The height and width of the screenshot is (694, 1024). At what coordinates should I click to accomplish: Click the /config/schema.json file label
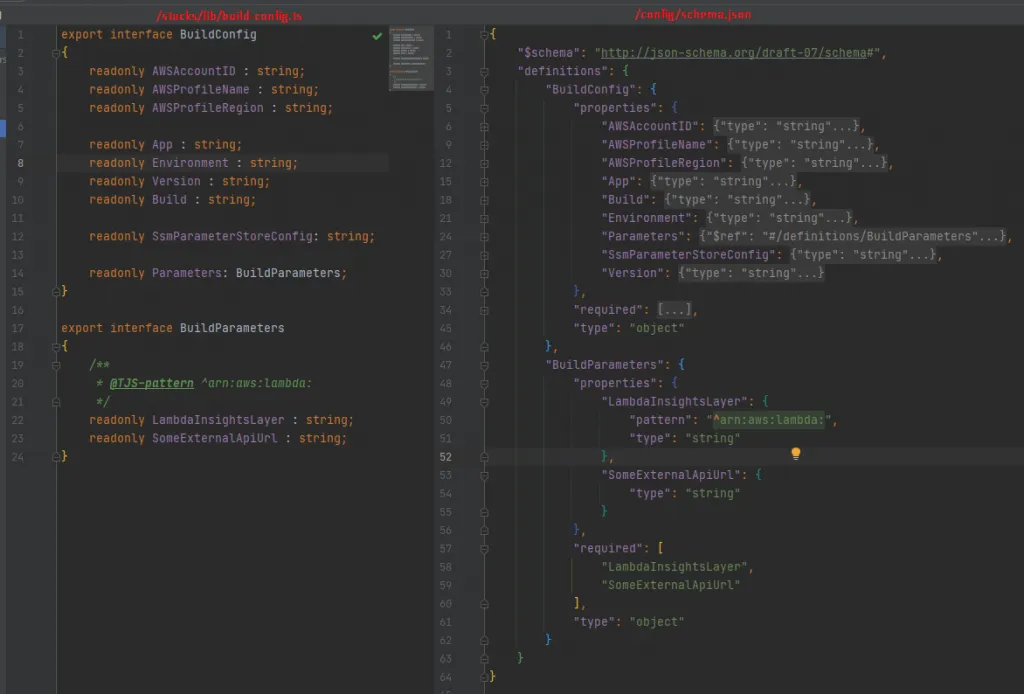[x=693, y=14]
